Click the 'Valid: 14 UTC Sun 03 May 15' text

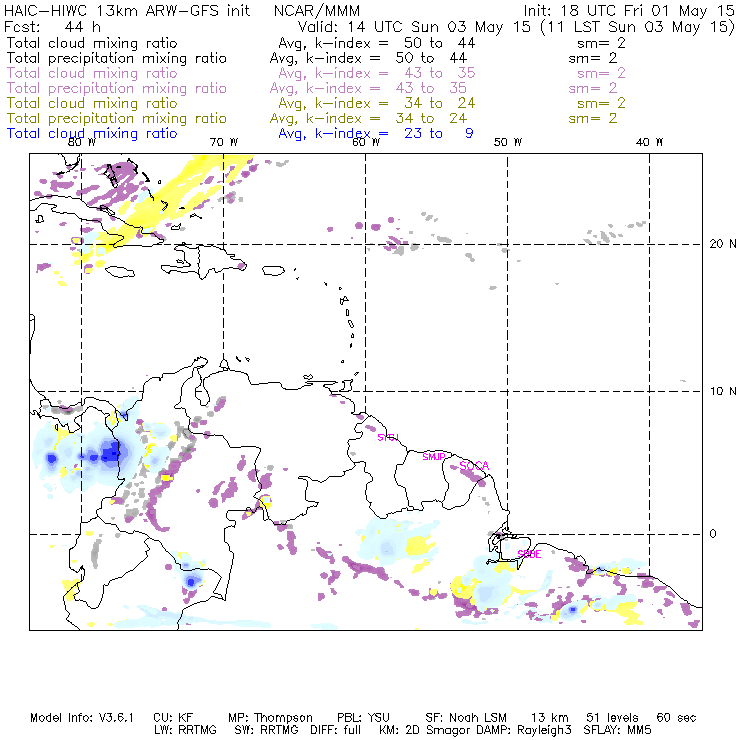click(x=414, y=27)
